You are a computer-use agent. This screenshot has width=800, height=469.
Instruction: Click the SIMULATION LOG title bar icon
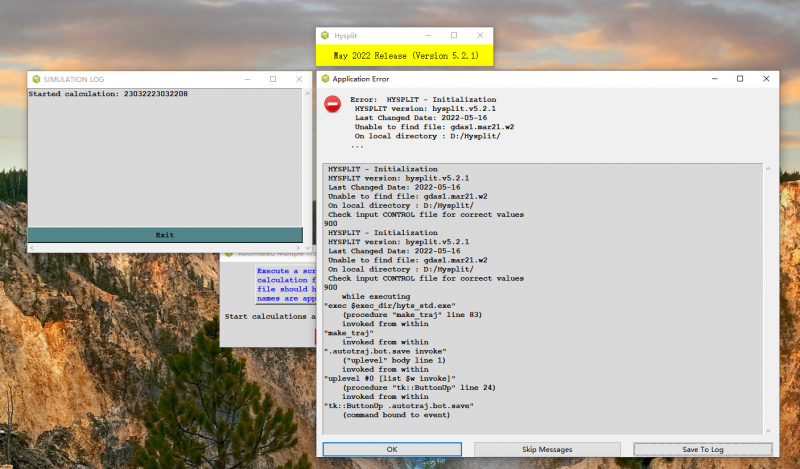36,79
